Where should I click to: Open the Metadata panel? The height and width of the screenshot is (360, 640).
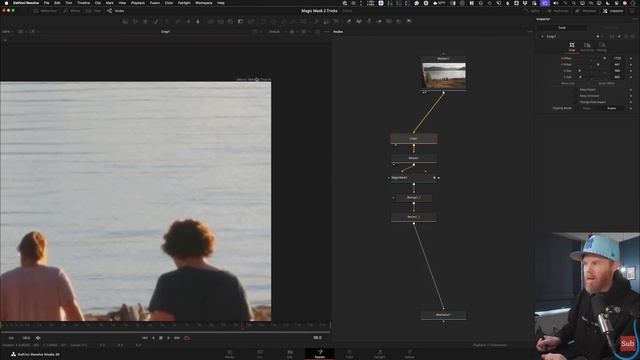(586, 11)
